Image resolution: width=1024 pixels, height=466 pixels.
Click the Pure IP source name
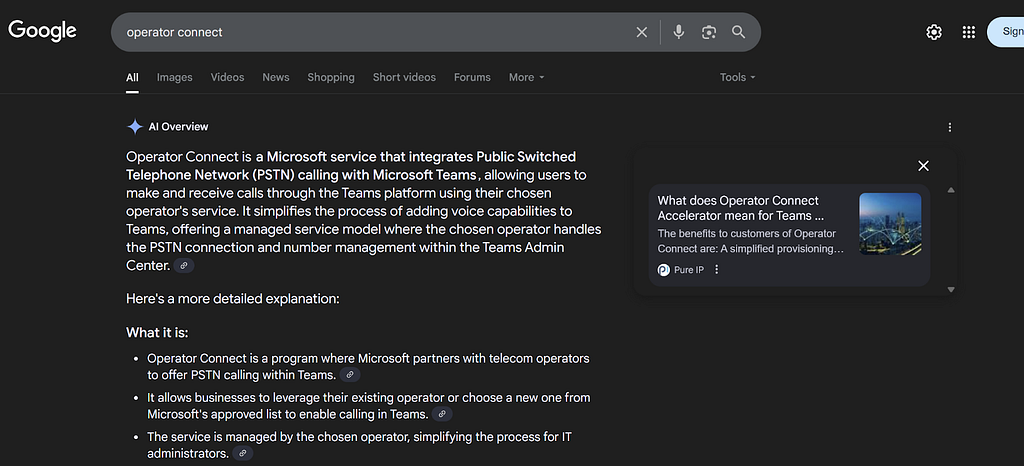click(x=689, y=270)
